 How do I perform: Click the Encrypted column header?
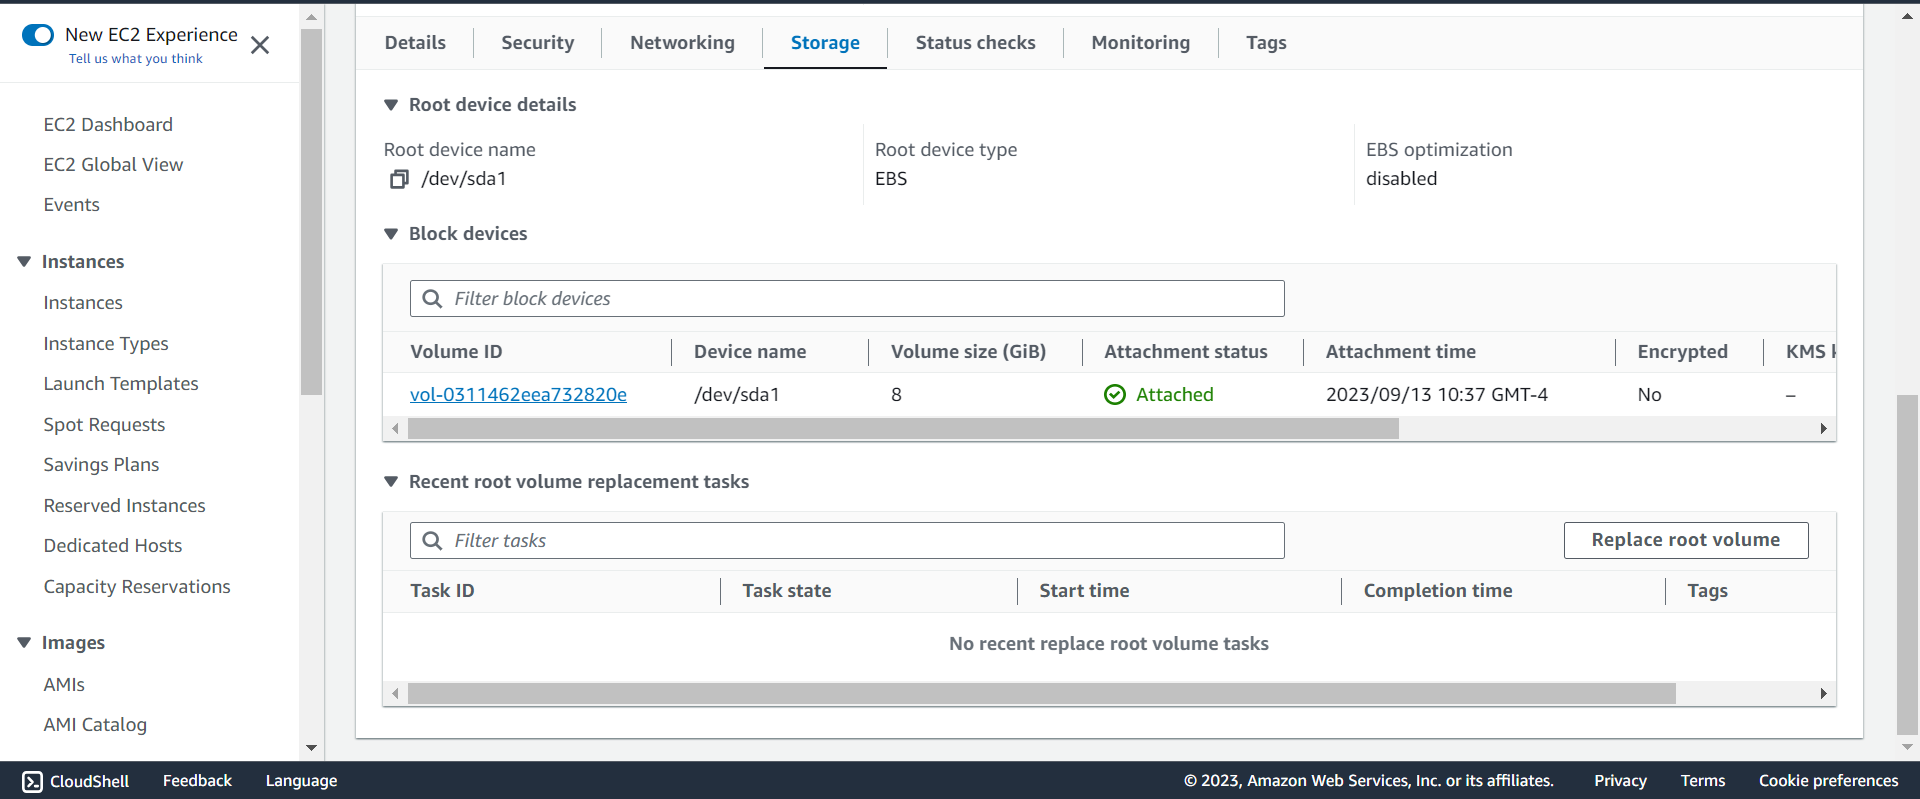[1682, 352]
